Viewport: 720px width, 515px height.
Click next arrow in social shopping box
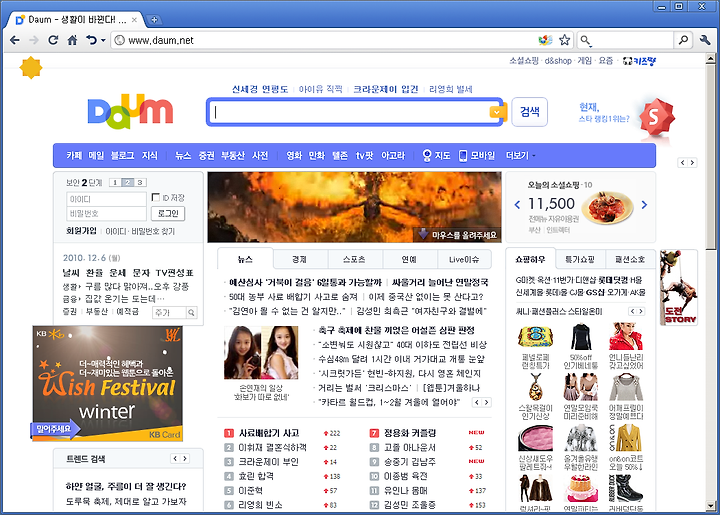pos(644,205)
